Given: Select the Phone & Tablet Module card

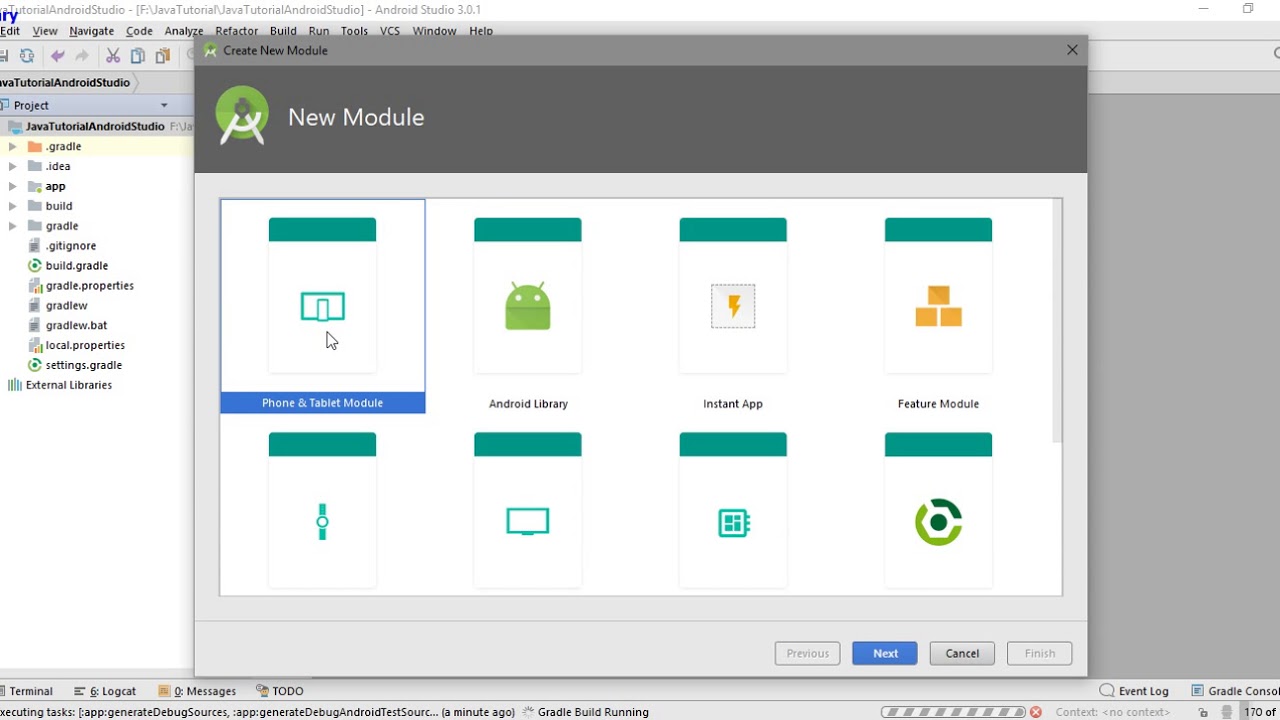Looking at the screenshot, I should [322, 306].
